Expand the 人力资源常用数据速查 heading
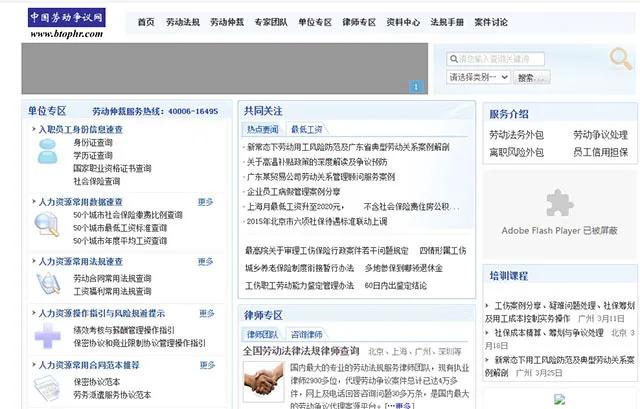Screen dimensions: 640x409 (x=80, y=202)
